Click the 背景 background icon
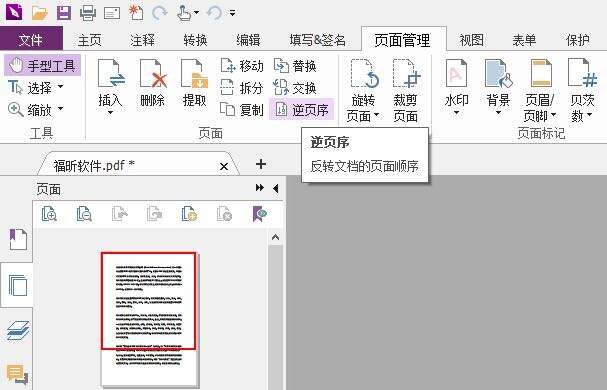 499,74
